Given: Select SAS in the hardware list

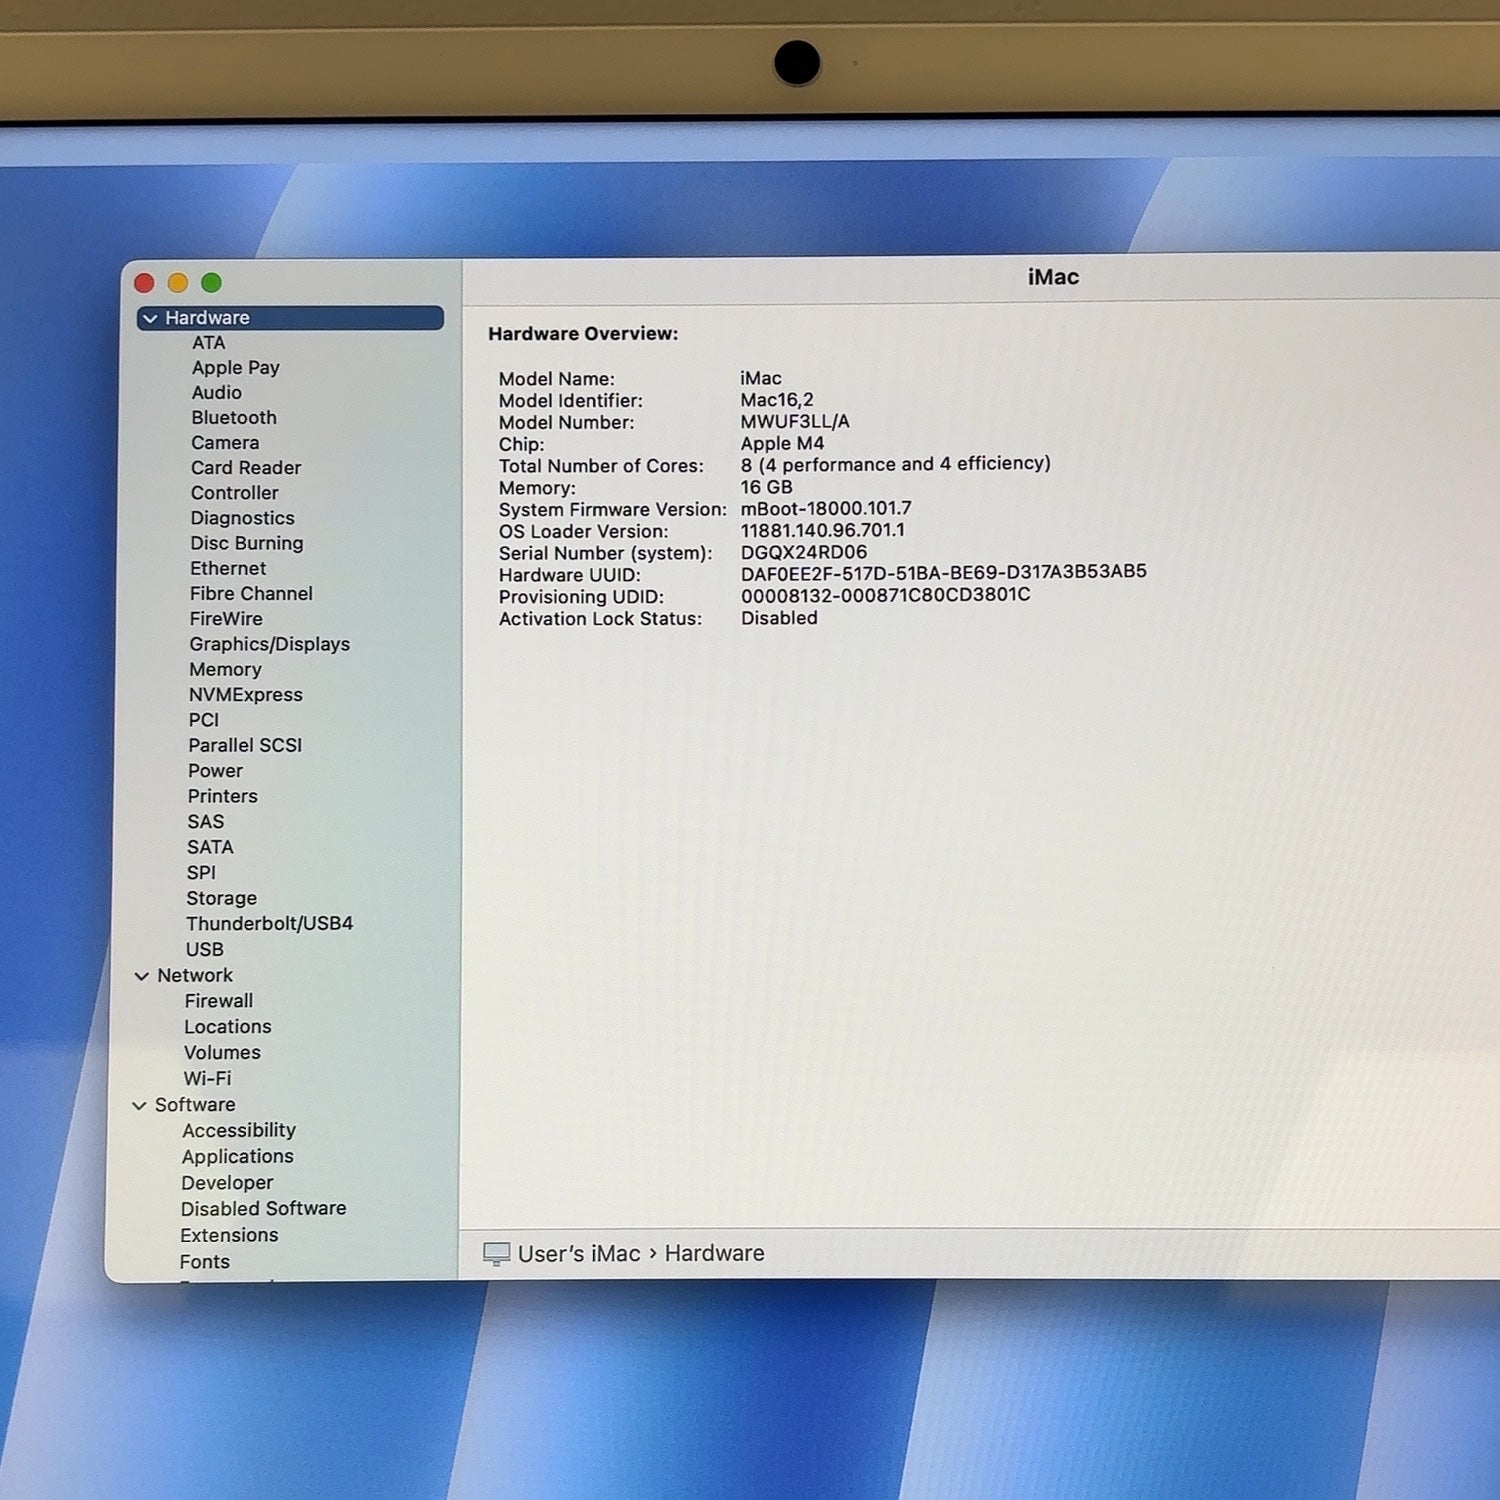Looking at the screenshot, I should click(x=206, y=822).
